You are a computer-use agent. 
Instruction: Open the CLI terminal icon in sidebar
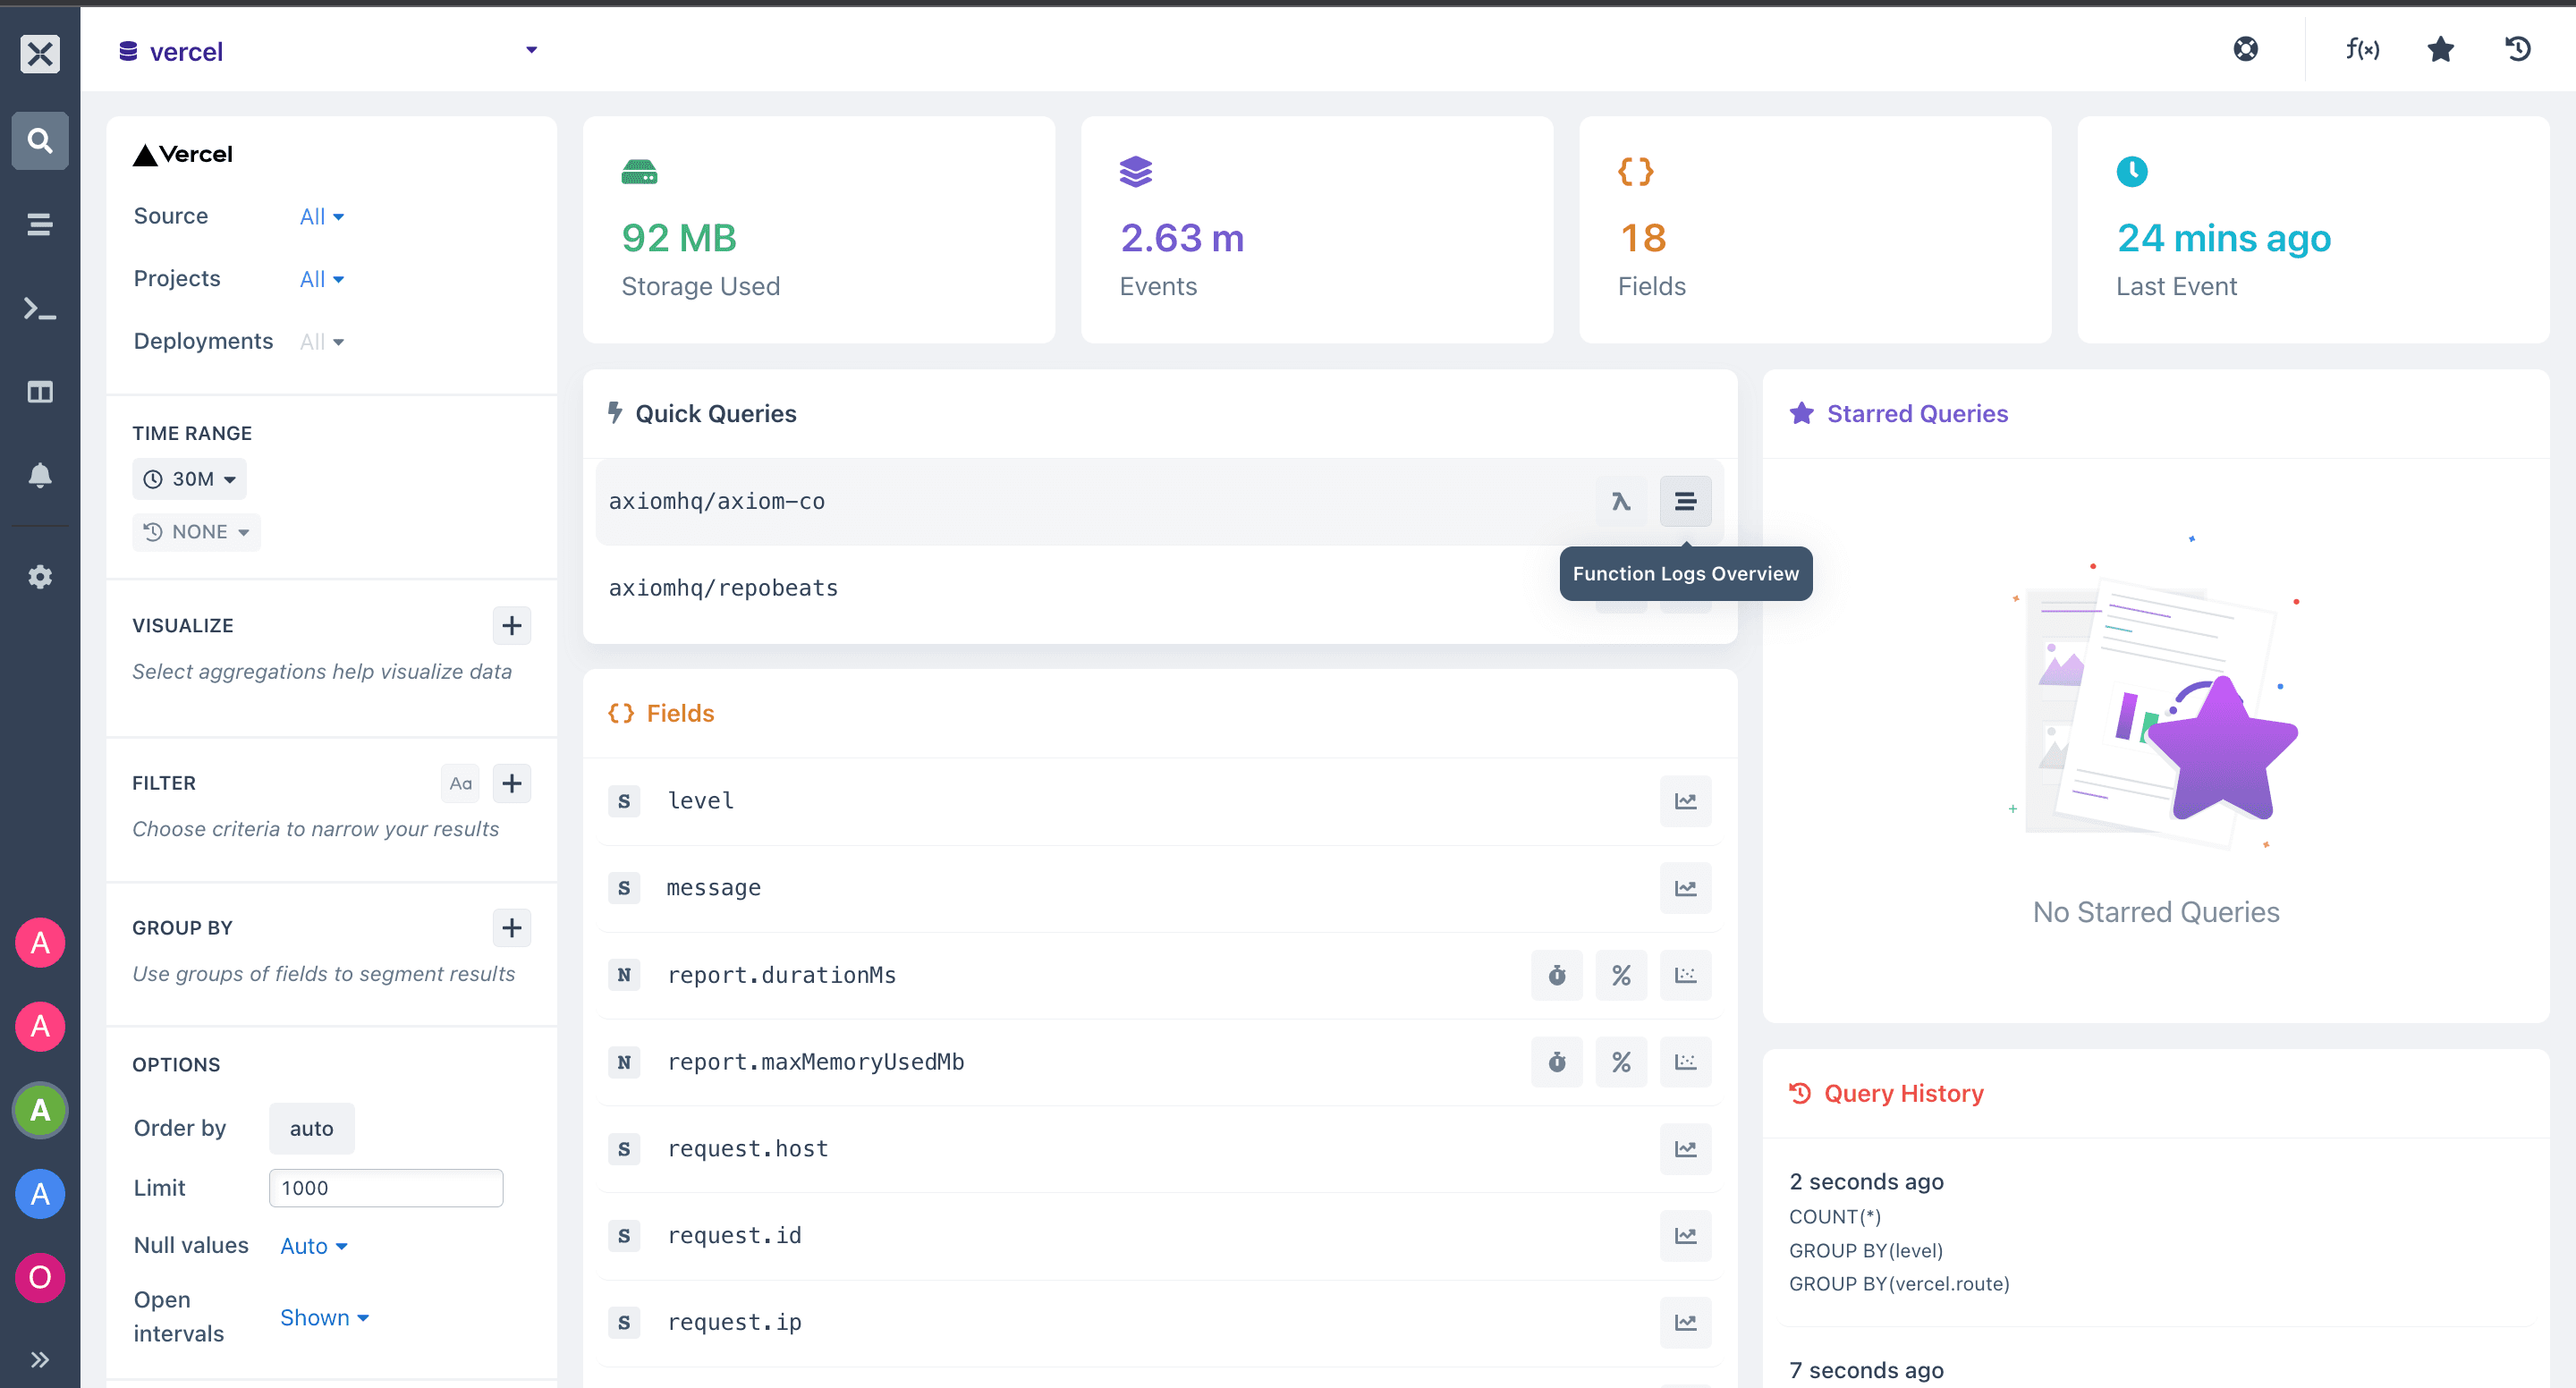click(40, 309)
